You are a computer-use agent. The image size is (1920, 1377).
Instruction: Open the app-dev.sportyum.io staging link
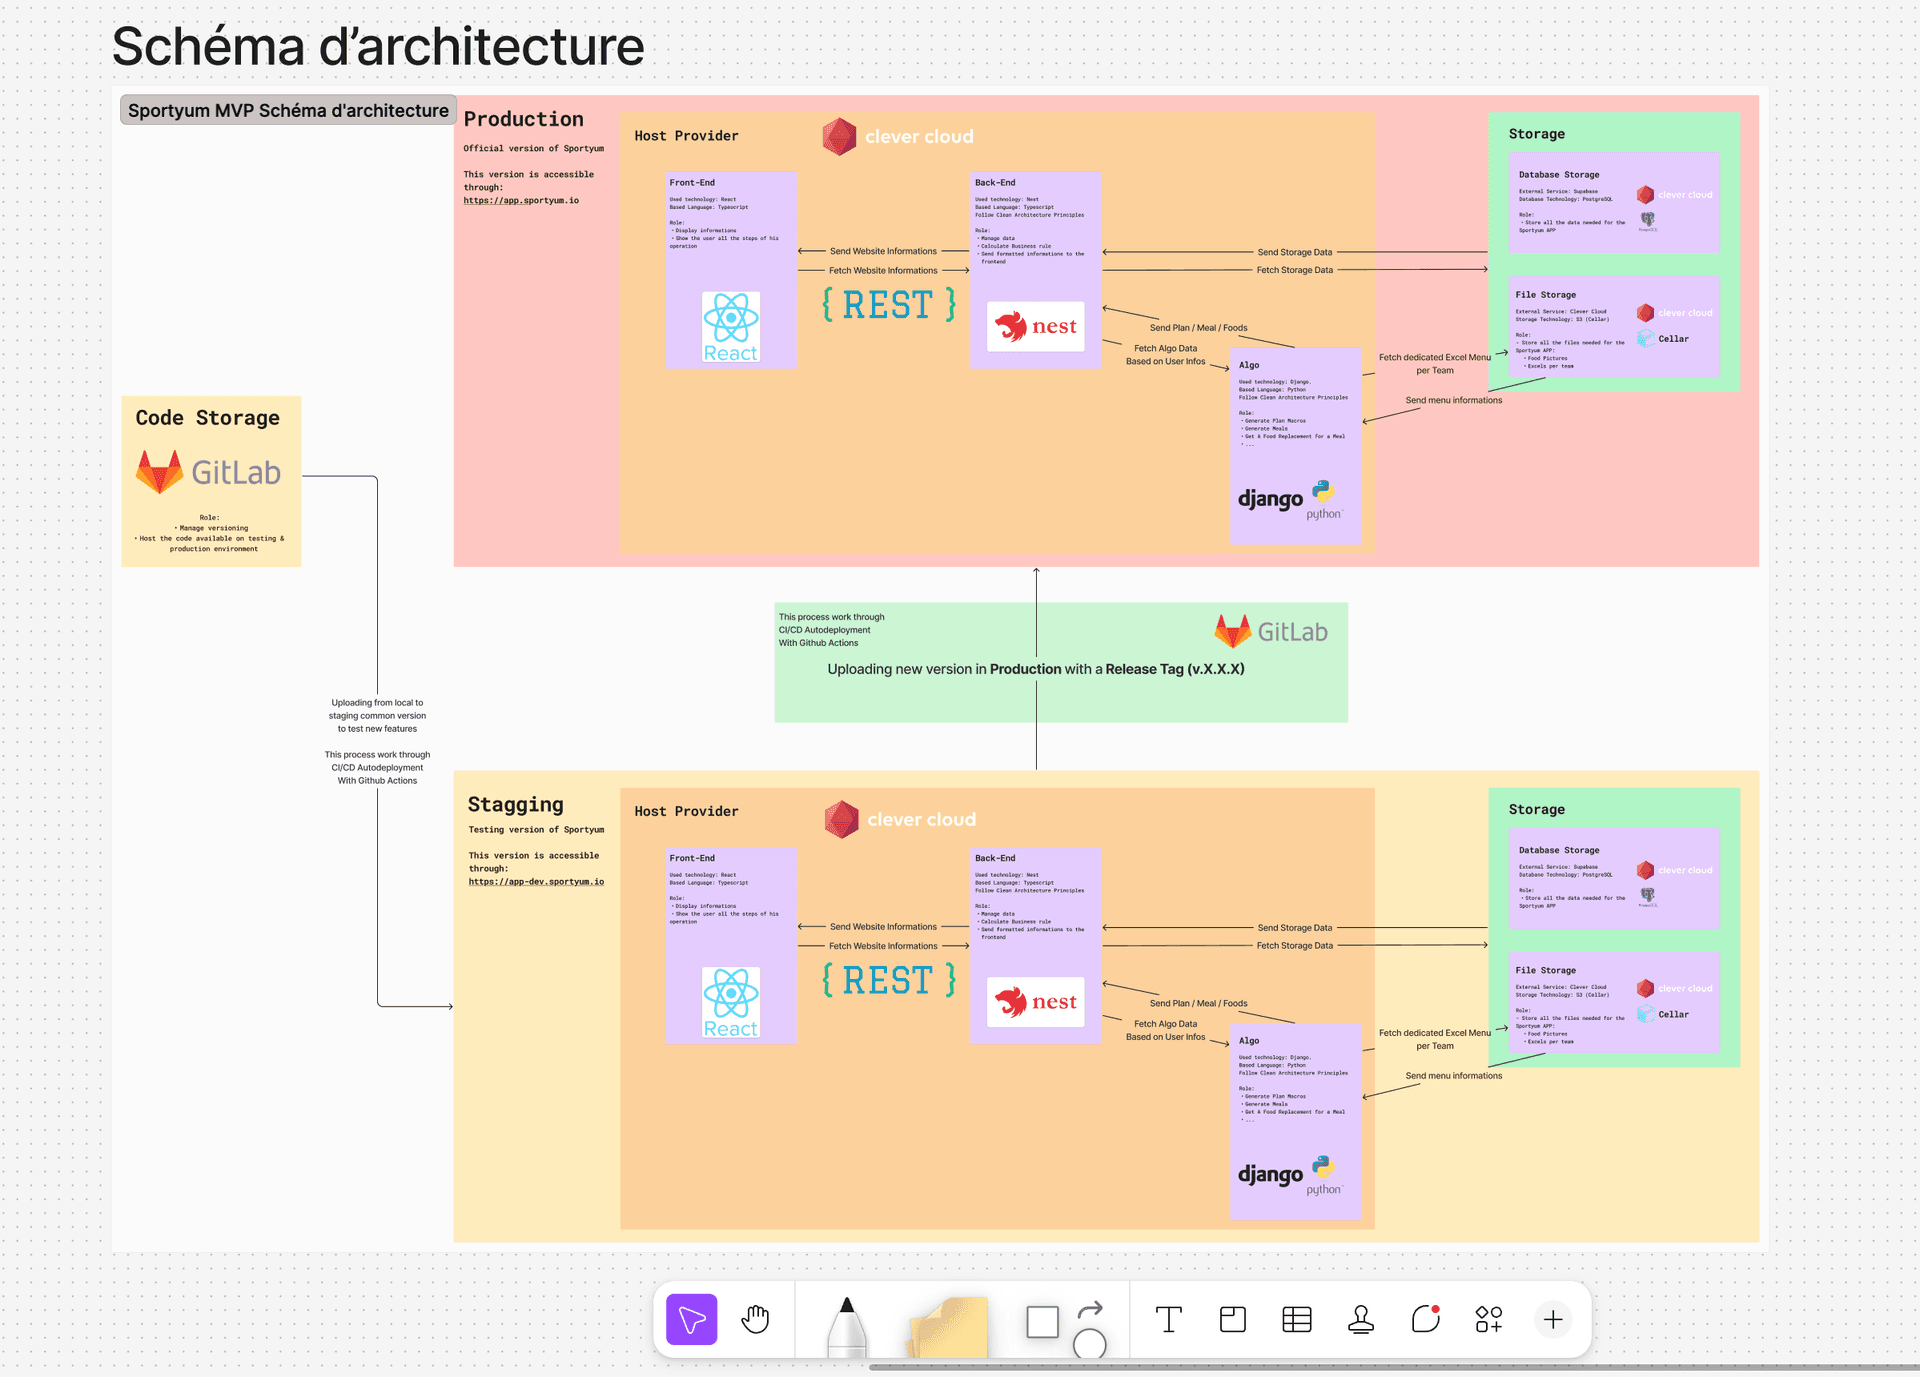tap(536, 881)
